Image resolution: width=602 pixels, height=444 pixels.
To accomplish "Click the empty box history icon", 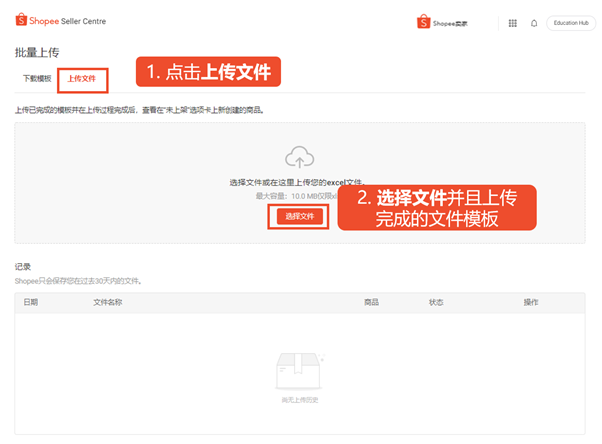I will pos(300,371).
